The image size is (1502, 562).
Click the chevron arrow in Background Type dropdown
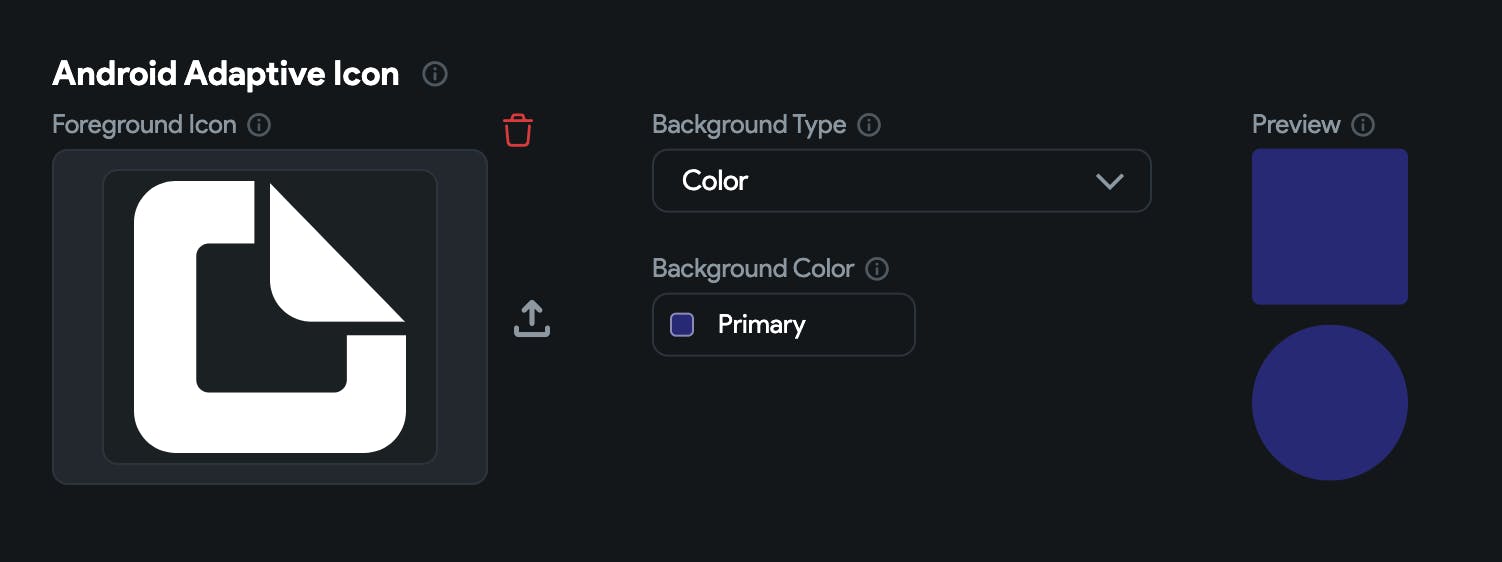pyautogui.click(x=1110, y=181)
